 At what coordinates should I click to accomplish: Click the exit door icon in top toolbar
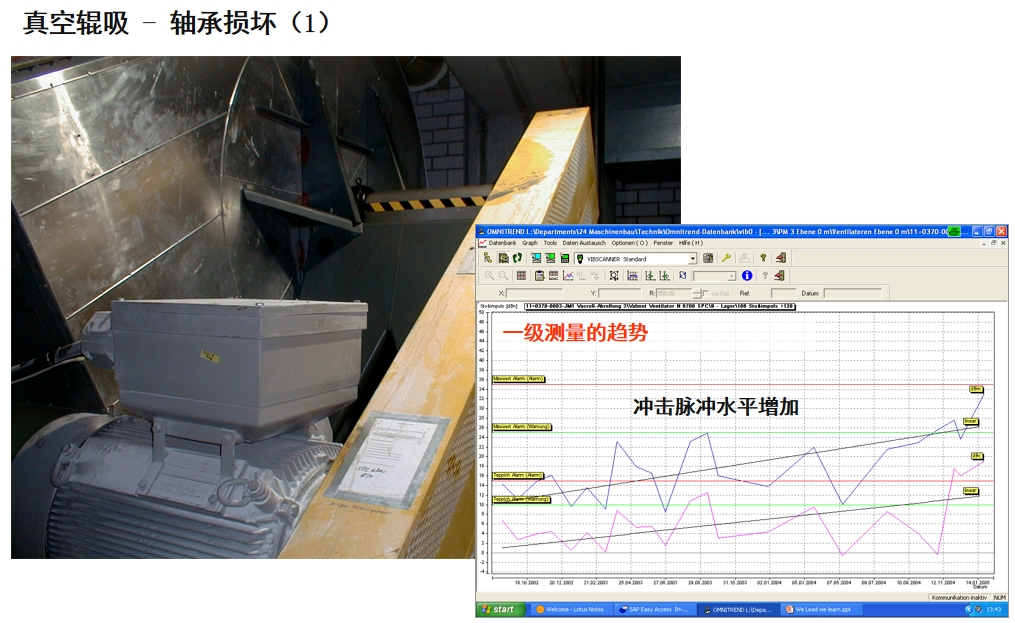(780, 258)
